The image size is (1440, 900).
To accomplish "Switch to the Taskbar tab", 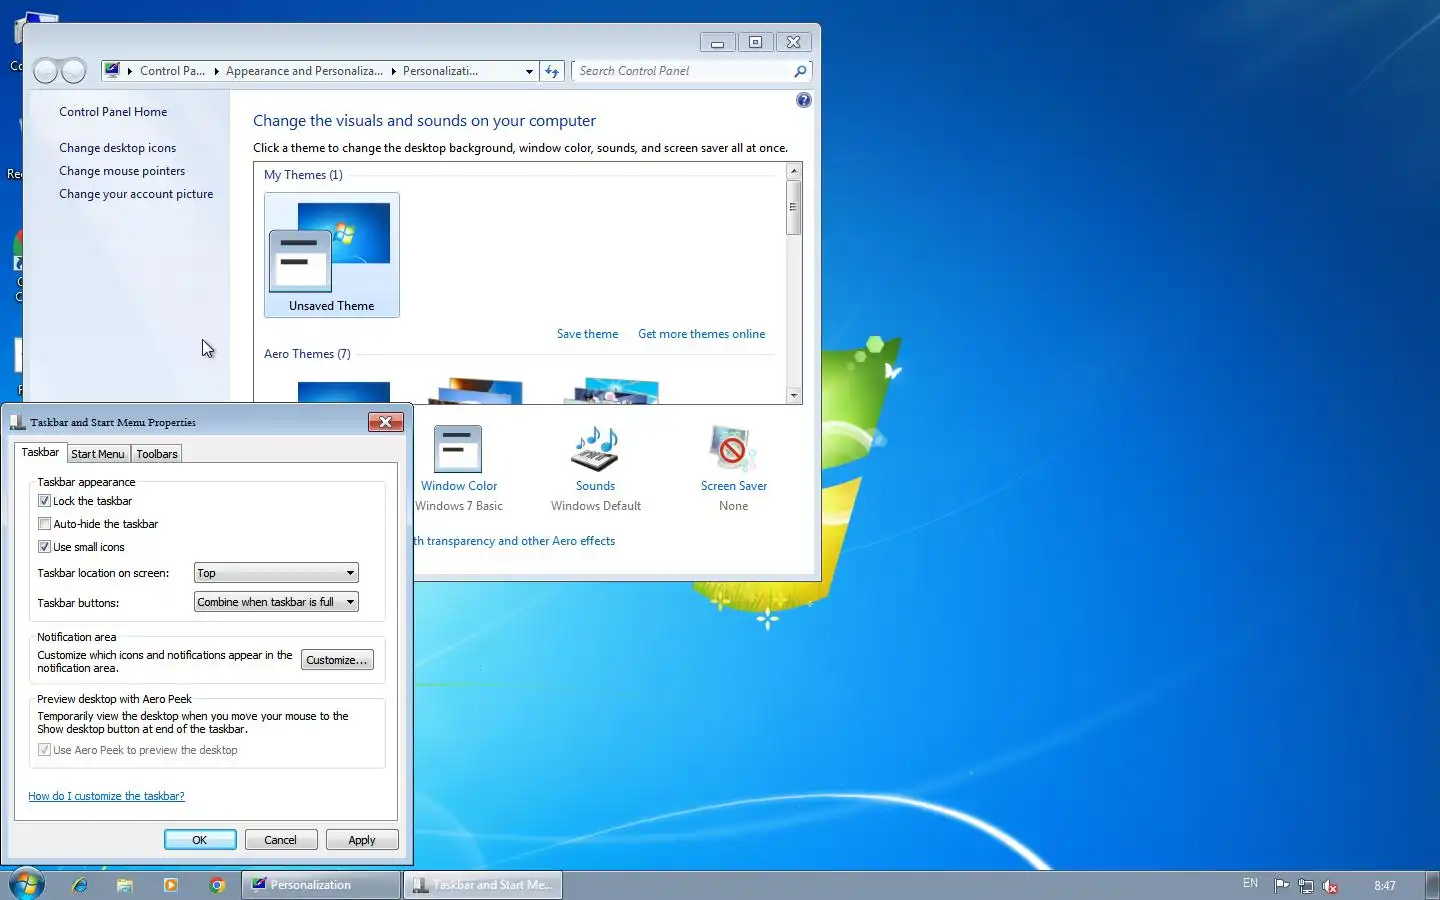I will click(40, 452).
